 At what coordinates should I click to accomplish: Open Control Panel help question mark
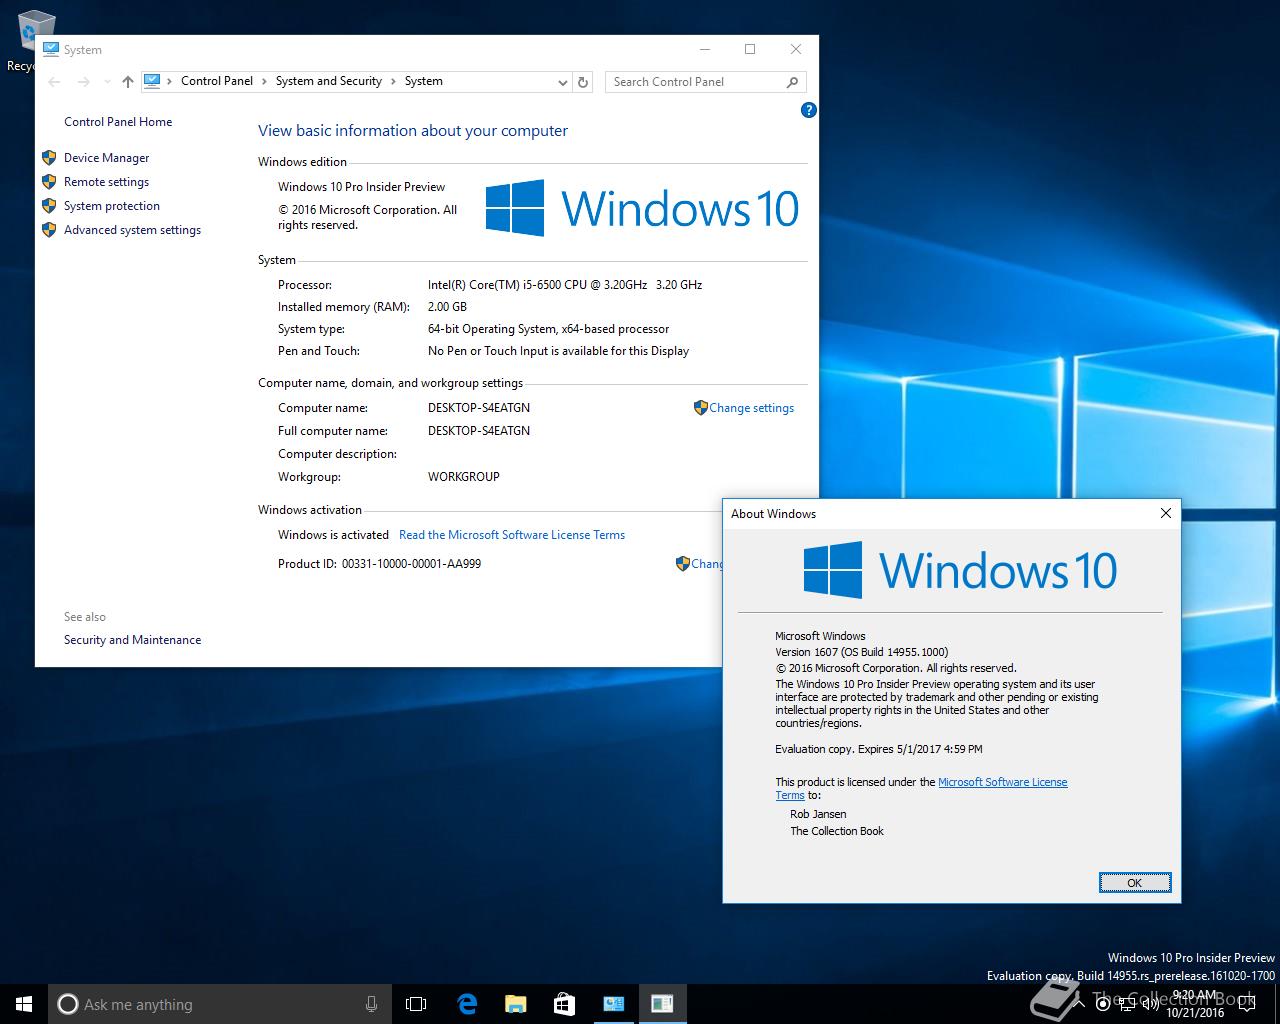809,110
